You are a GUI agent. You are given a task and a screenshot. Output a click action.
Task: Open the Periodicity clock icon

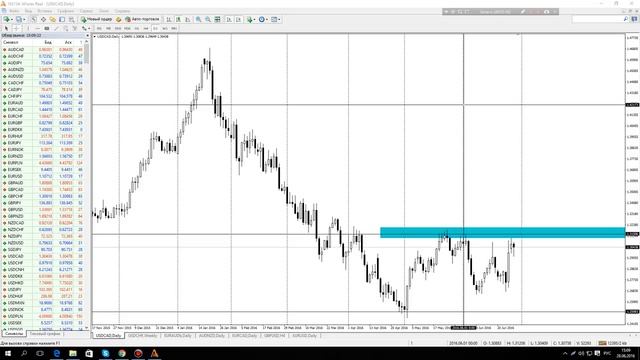tap(262, 19)
